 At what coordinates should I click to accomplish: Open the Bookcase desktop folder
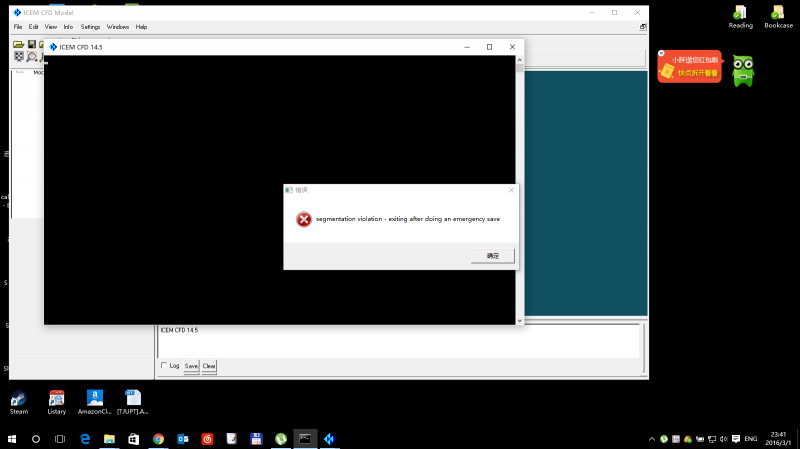(x=779, y=17)
